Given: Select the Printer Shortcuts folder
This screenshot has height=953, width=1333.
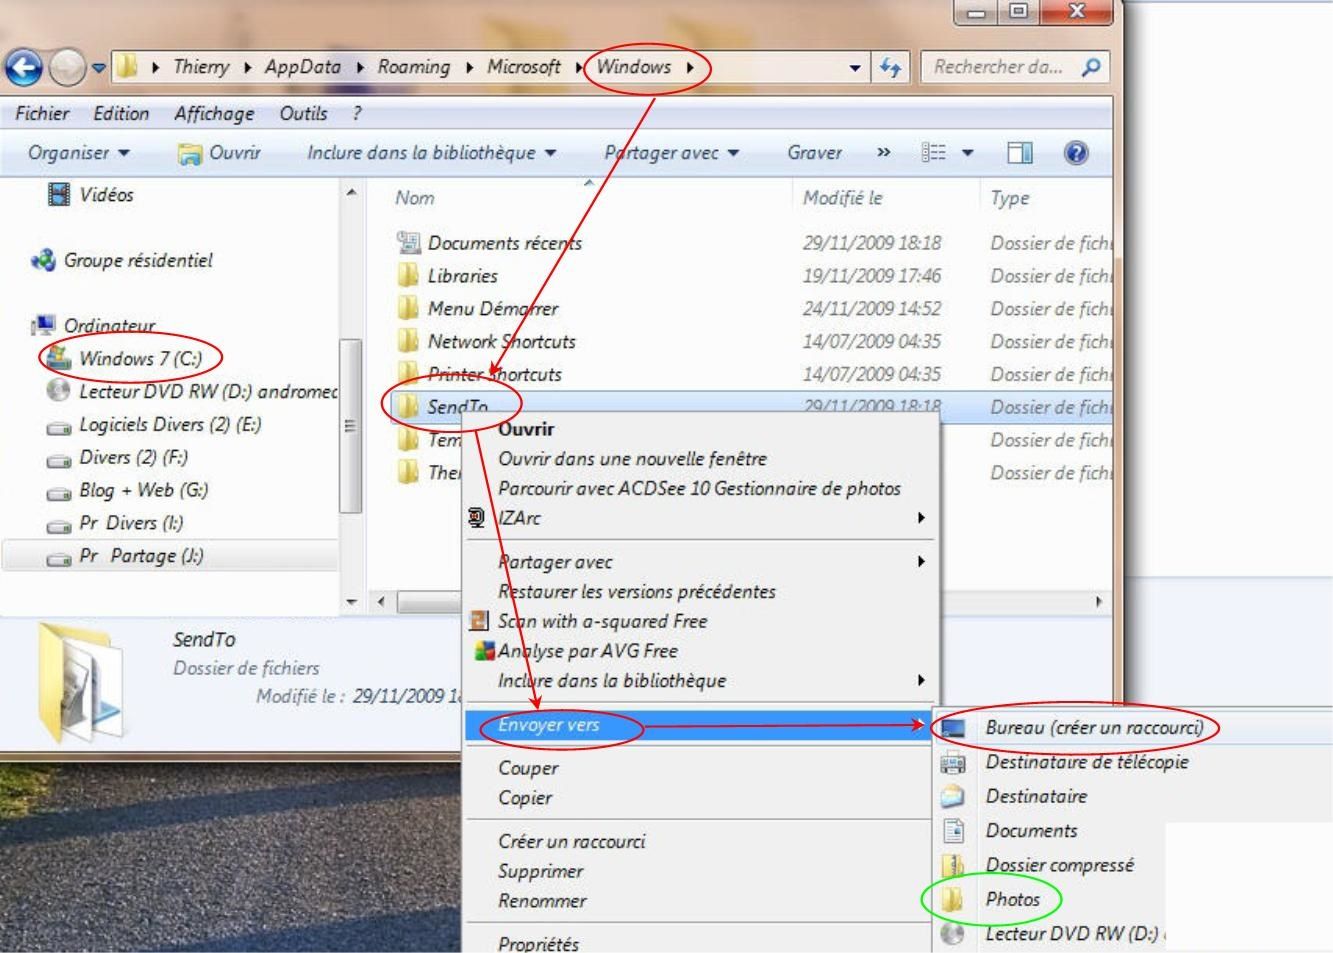Looking at the screenshot, I should 479,374.
